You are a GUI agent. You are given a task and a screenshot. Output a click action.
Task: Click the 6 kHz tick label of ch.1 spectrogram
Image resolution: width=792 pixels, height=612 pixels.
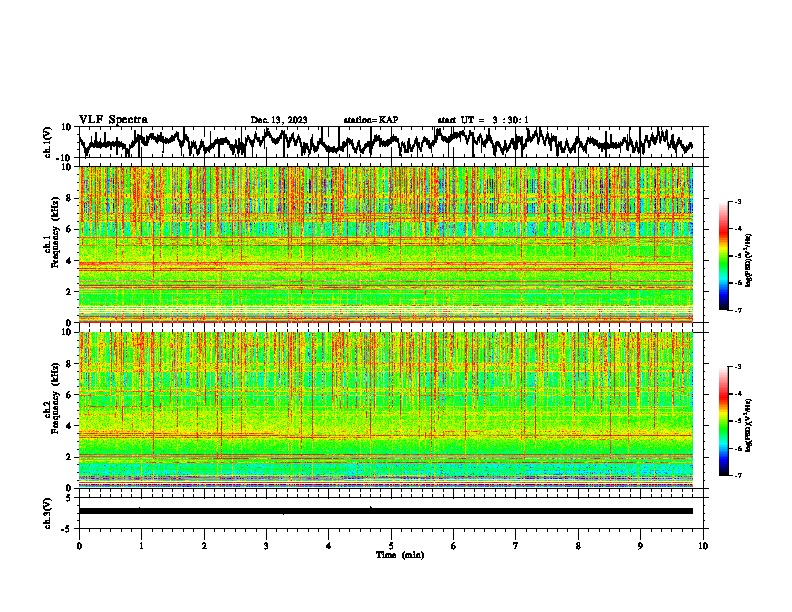[70, 229]
